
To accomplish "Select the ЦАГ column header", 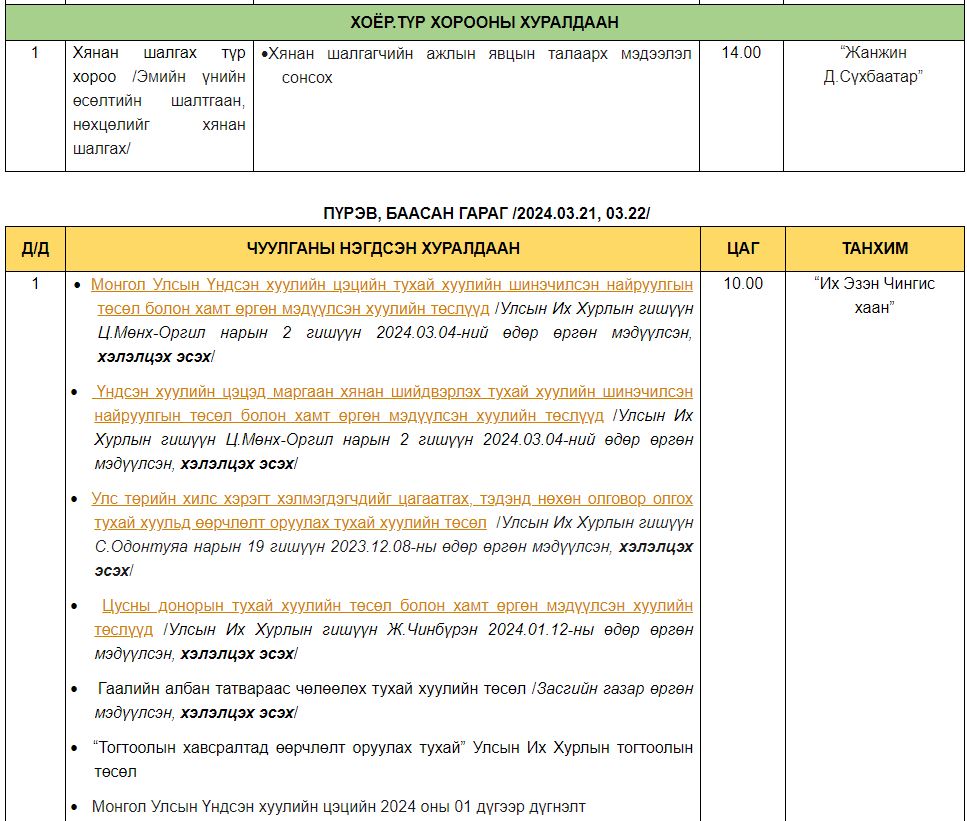I will (x=741, y=248).
